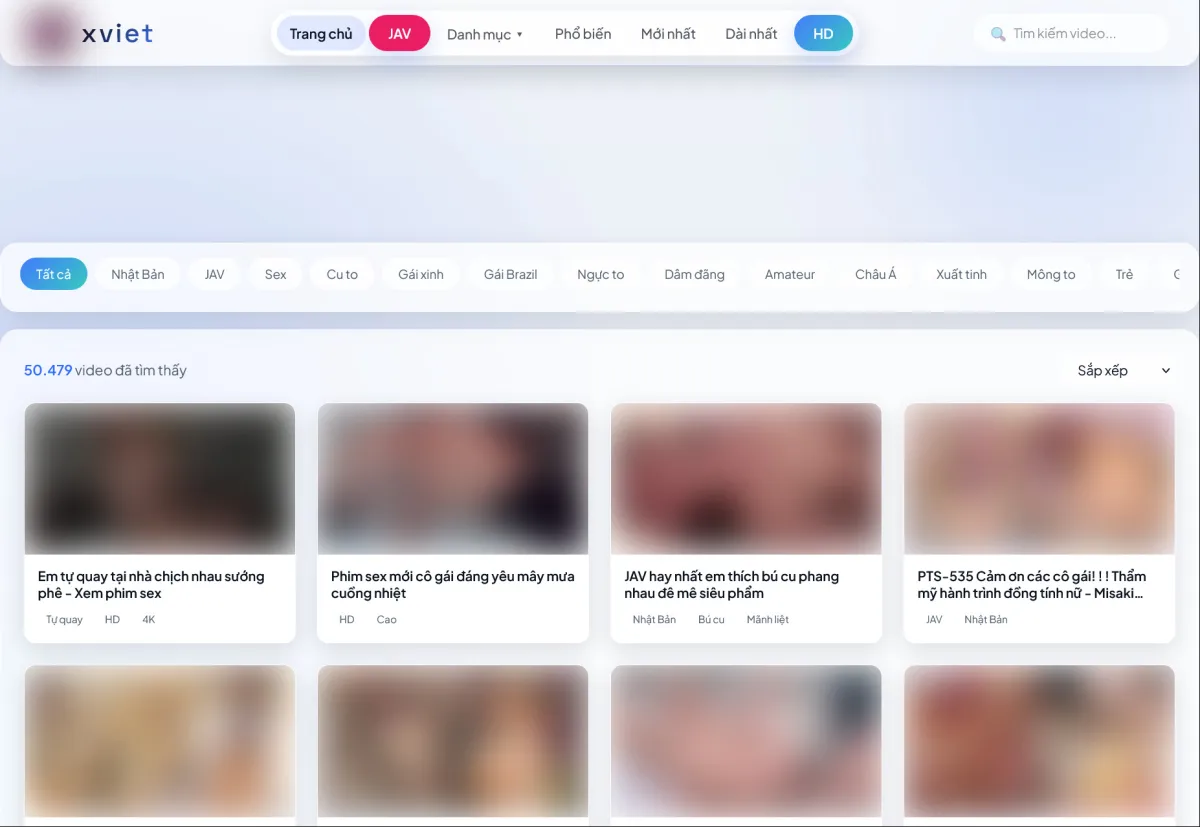Choose the Amateur category chip

[790, 274]
